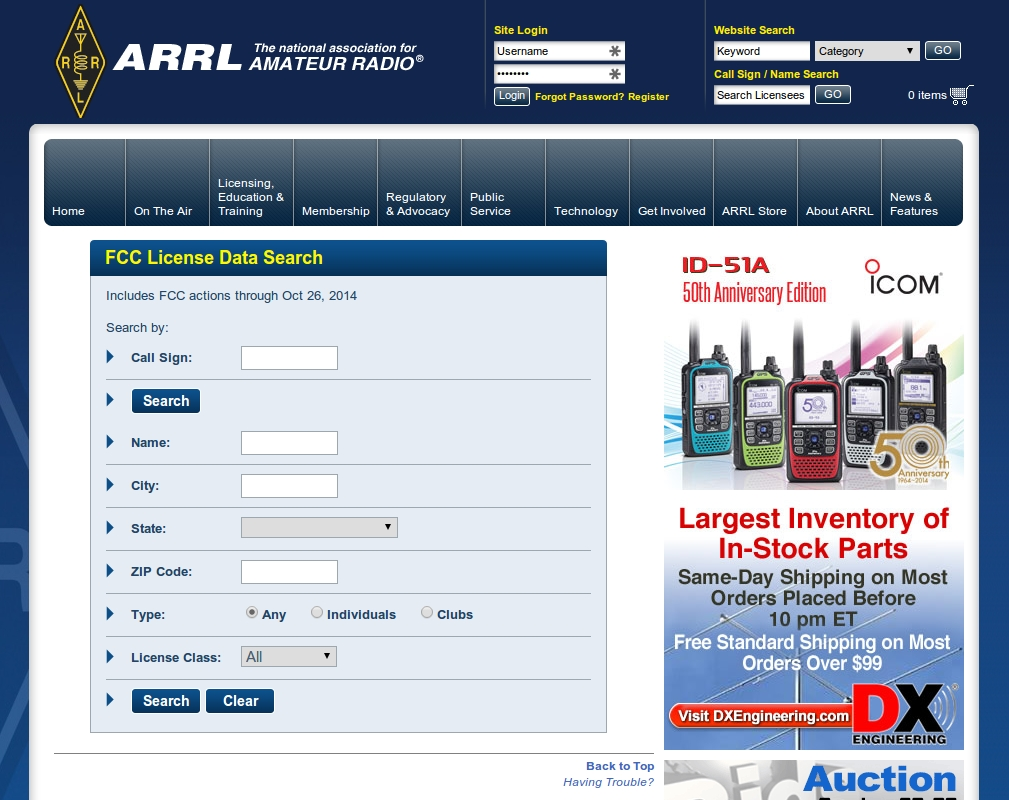Open the About ARRL menu
Viewport: 1009px width, 800px height.
tap(840, 183)
